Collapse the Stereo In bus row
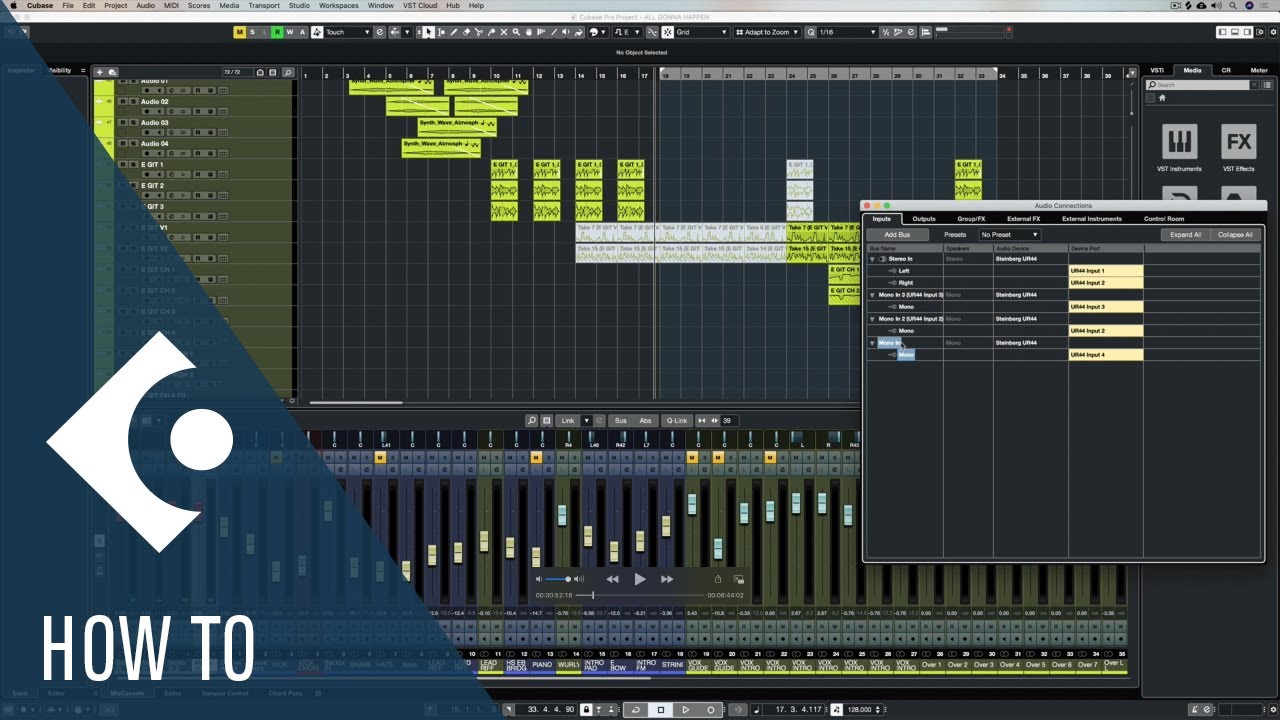The image size is (1280, 720). [x=872, y=259]
